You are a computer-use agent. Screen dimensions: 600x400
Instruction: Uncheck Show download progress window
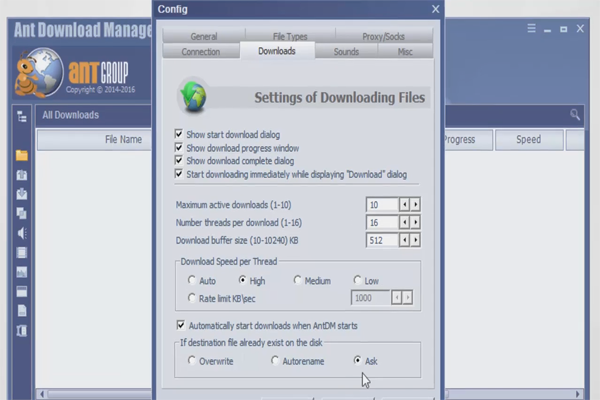click(x=179, y=147)
